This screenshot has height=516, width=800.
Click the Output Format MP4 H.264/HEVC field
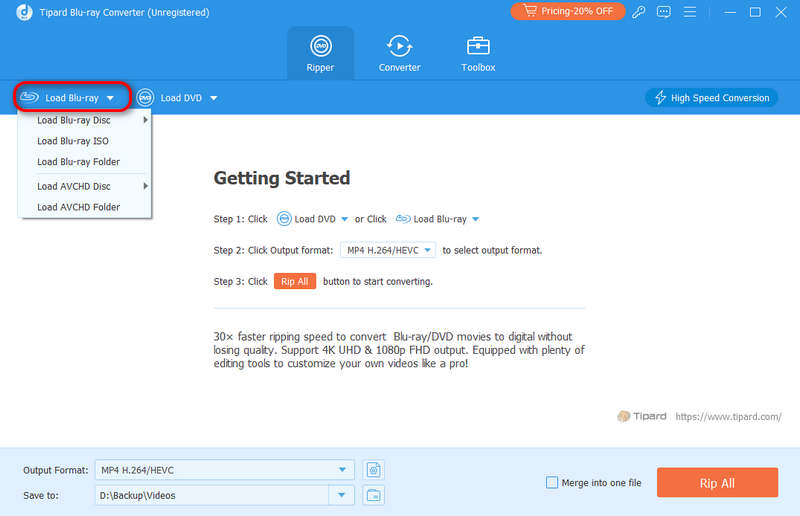coord(224,470)
